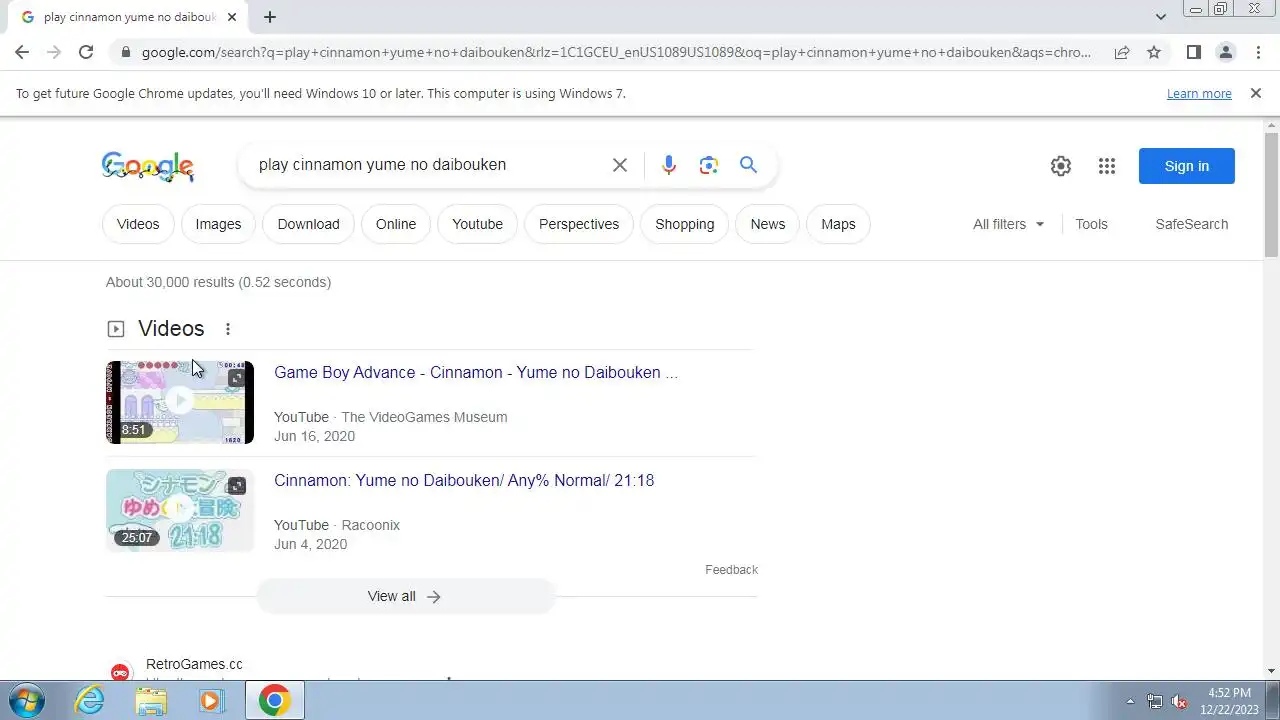Select the Online filter chip

click(396, 224)
